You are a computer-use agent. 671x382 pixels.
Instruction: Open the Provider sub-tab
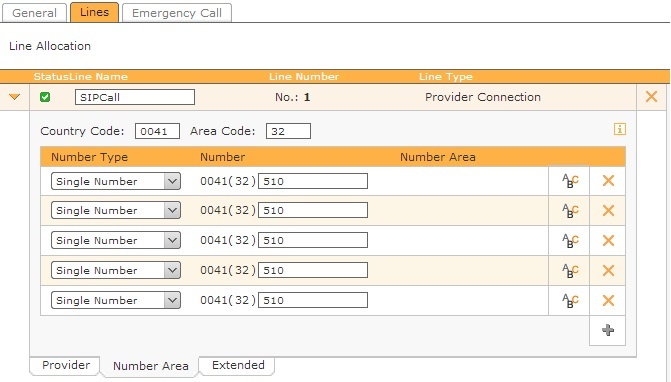[66, 365]
